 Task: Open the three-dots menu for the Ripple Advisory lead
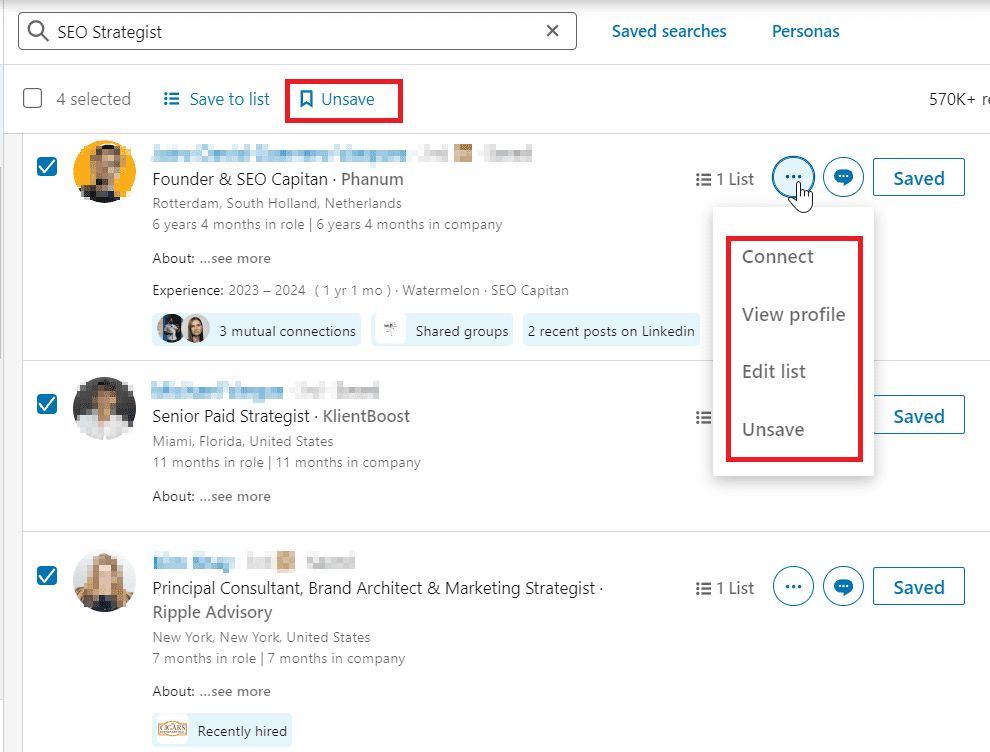[793, 588]
